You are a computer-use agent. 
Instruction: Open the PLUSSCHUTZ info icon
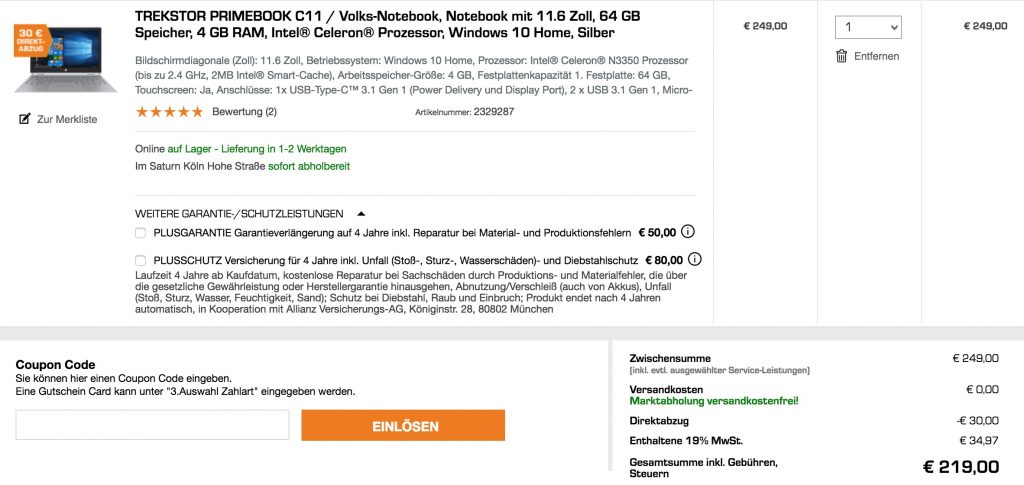point(695,260)
